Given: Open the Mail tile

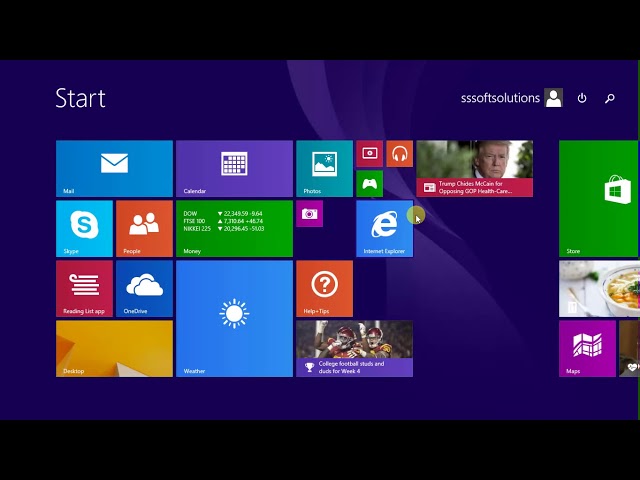Looking at the screenshot, I should click(x=114, y=169).
